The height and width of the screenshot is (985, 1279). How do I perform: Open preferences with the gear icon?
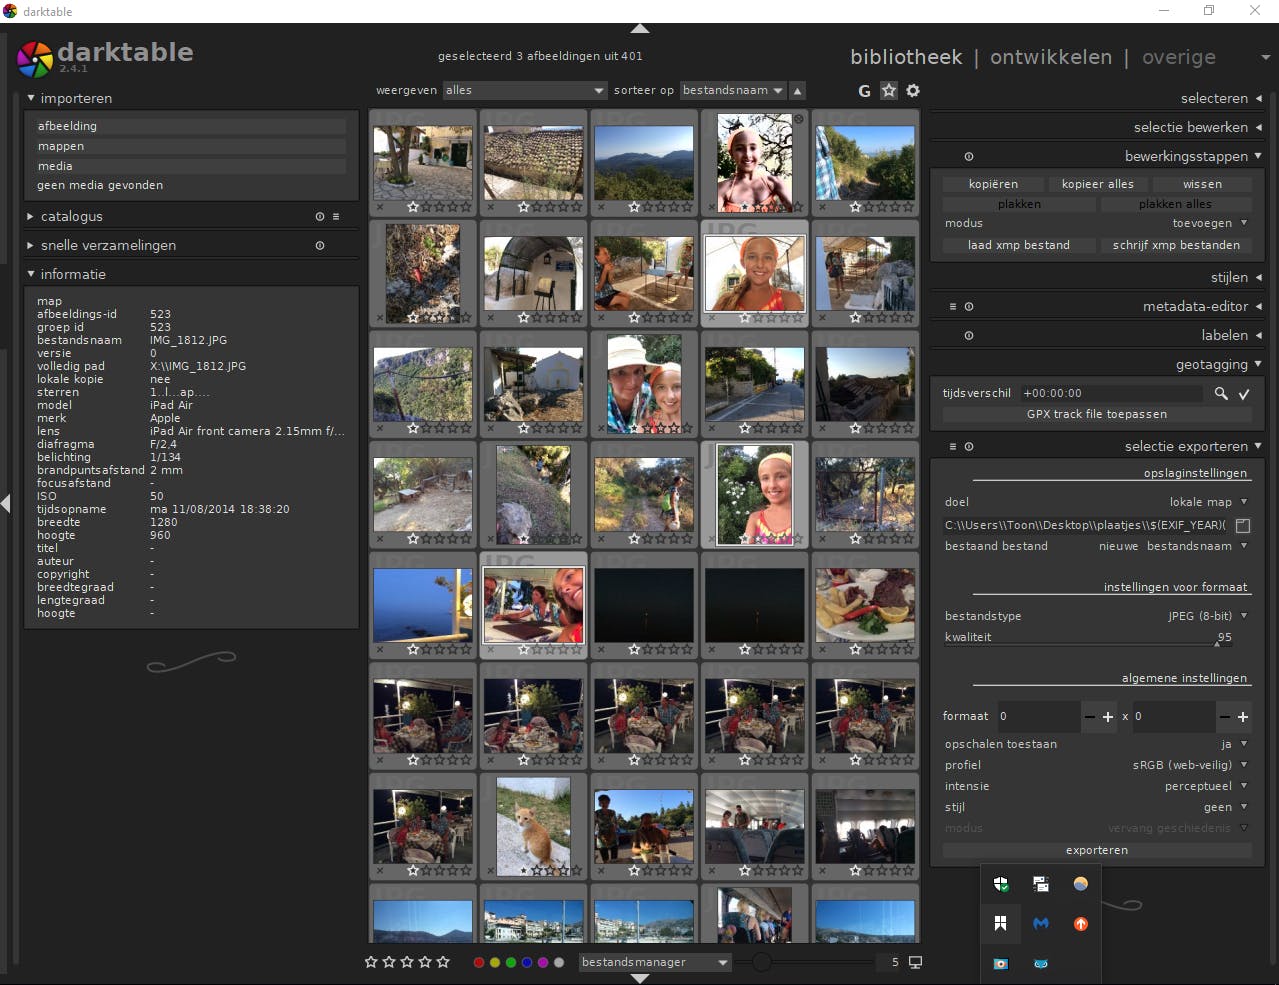pyautogui.click(x=913, y=91)
